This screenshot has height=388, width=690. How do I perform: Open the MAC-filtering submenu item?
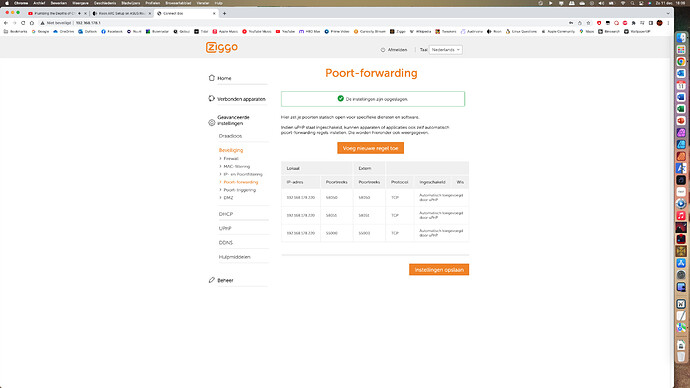click(237, 166)
